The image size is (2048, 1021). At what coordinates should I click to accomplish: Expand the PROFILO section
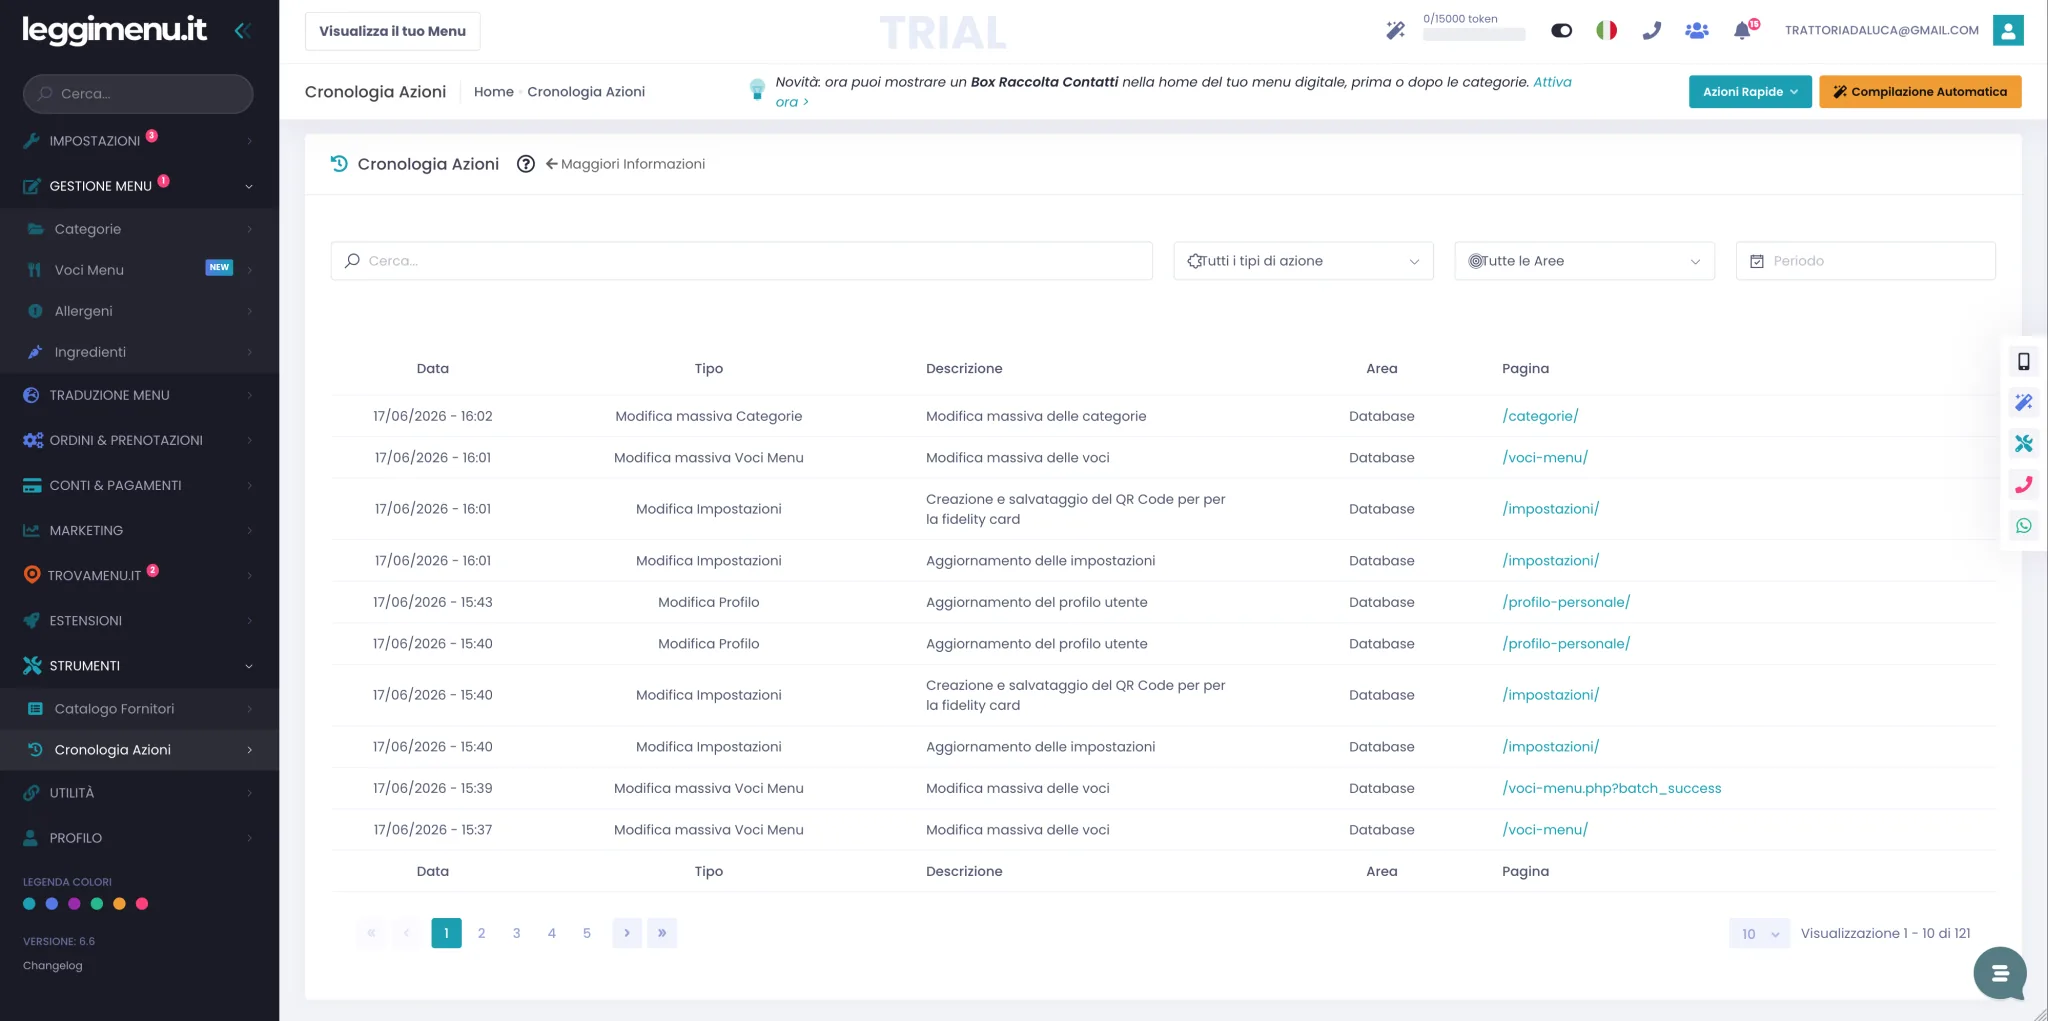139,838
